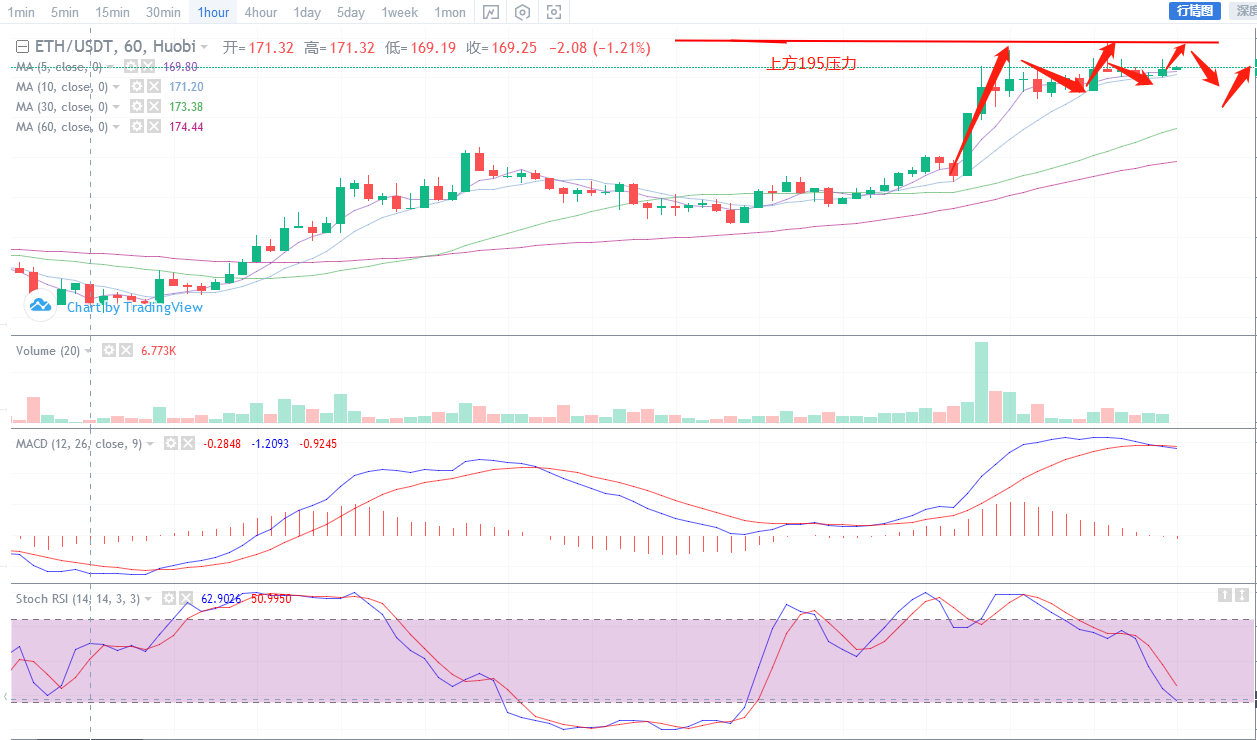Switch to 1min timeframe

tap(20, 12)
